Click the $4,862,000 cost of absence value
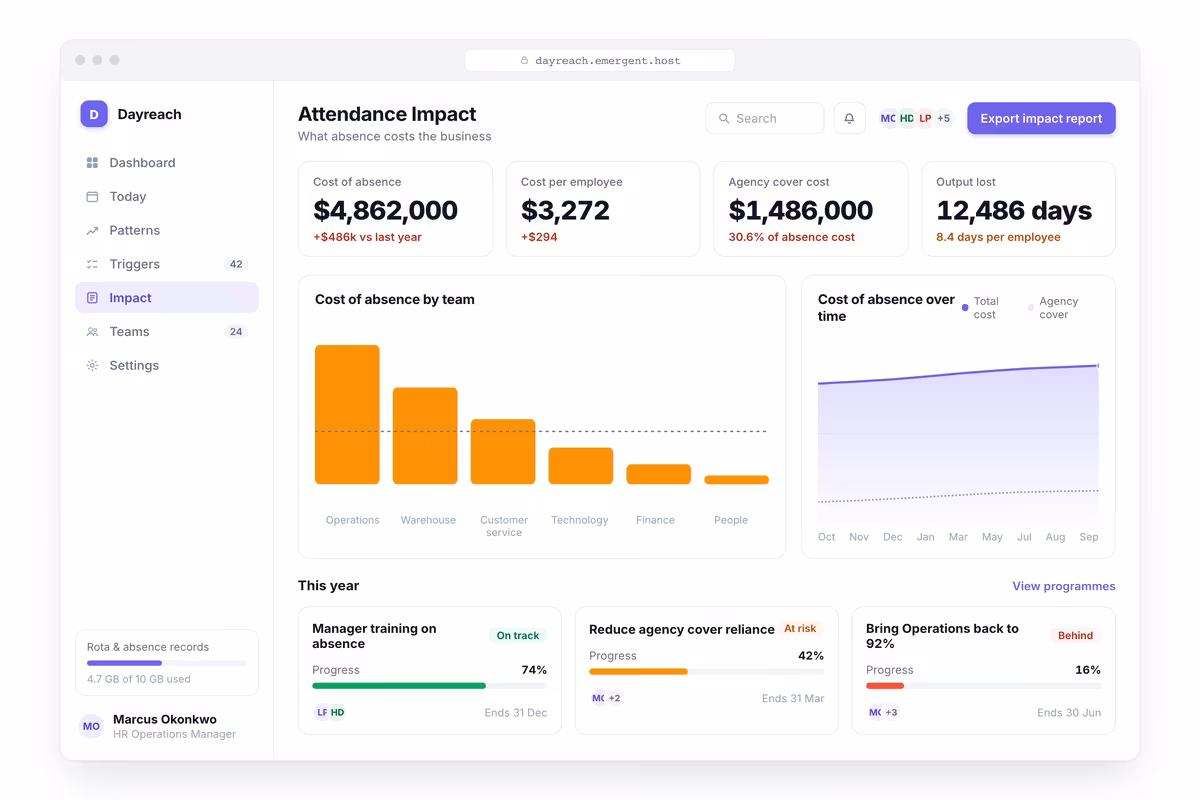This screenshot has height=800, width=1200. pos(385,210)
